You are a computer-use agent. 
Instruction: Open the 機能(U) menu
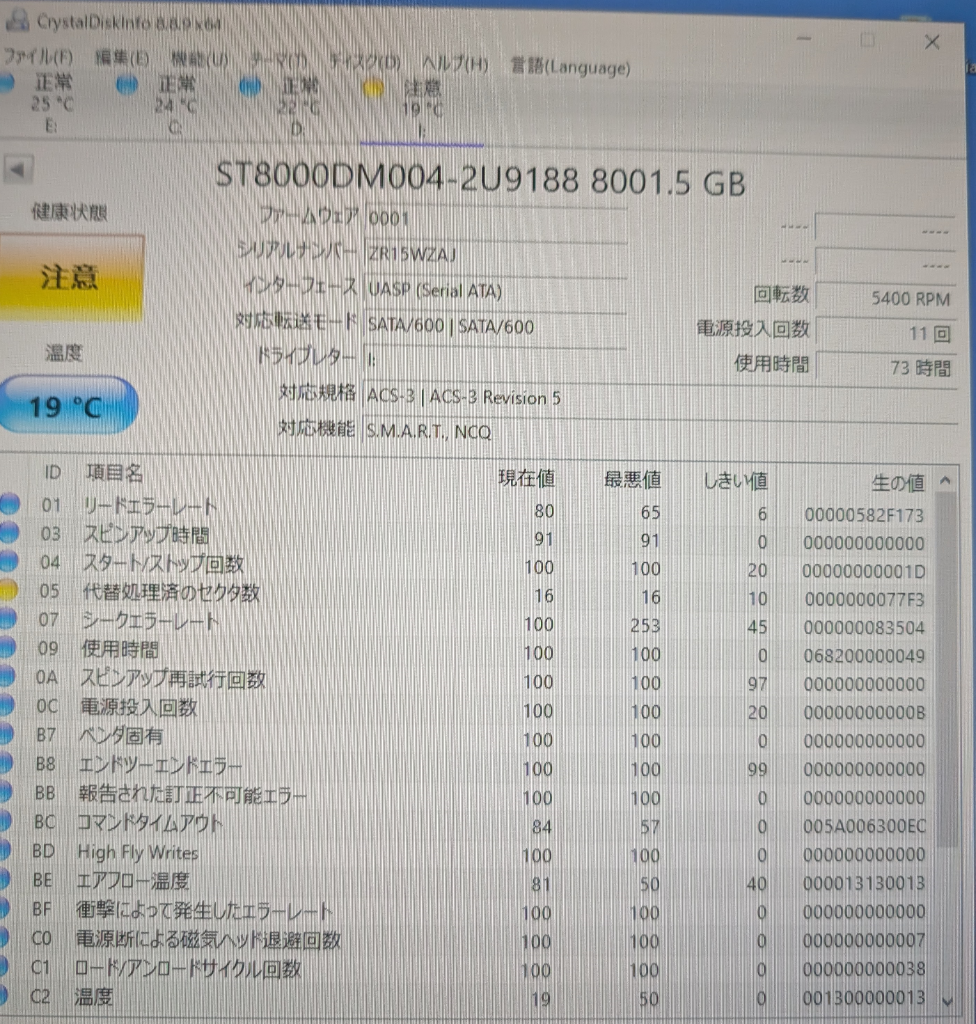(199, 59)
